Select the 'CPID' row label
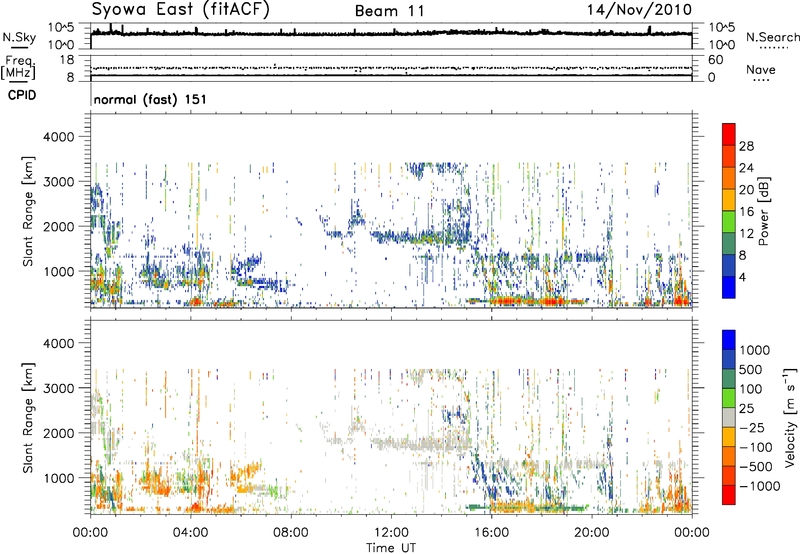This screenshot has height=554, width=800. (x=22, y=95)
